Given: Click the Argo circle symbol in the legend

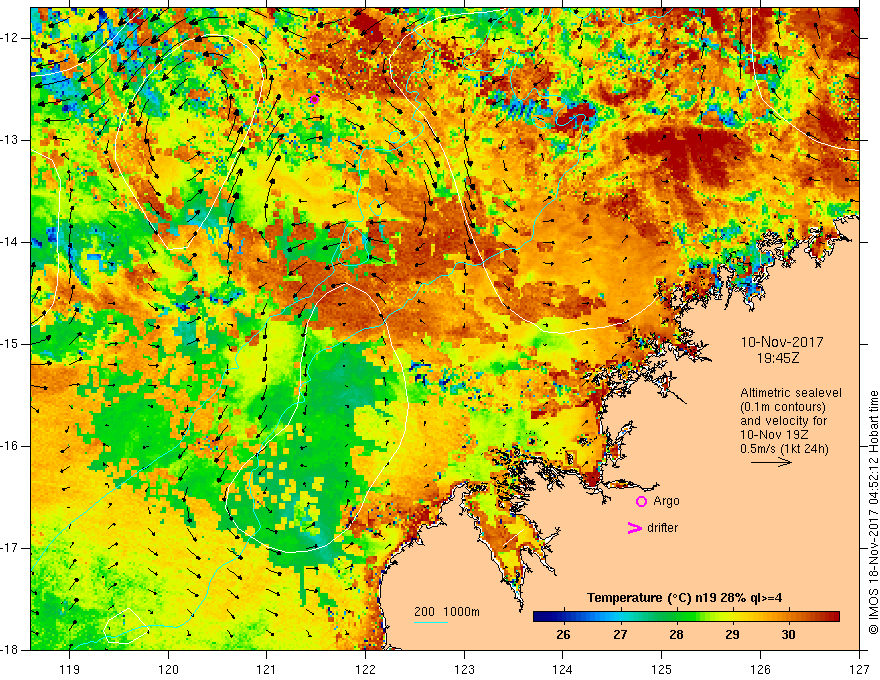Looking at the screenshot, I should (641, 502).
